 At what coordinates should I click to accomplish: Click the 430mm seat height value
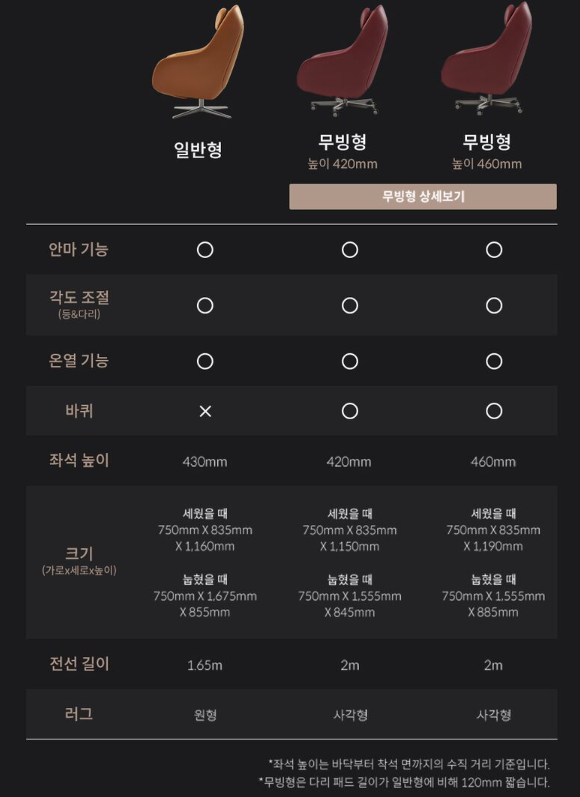coord(205,462)
